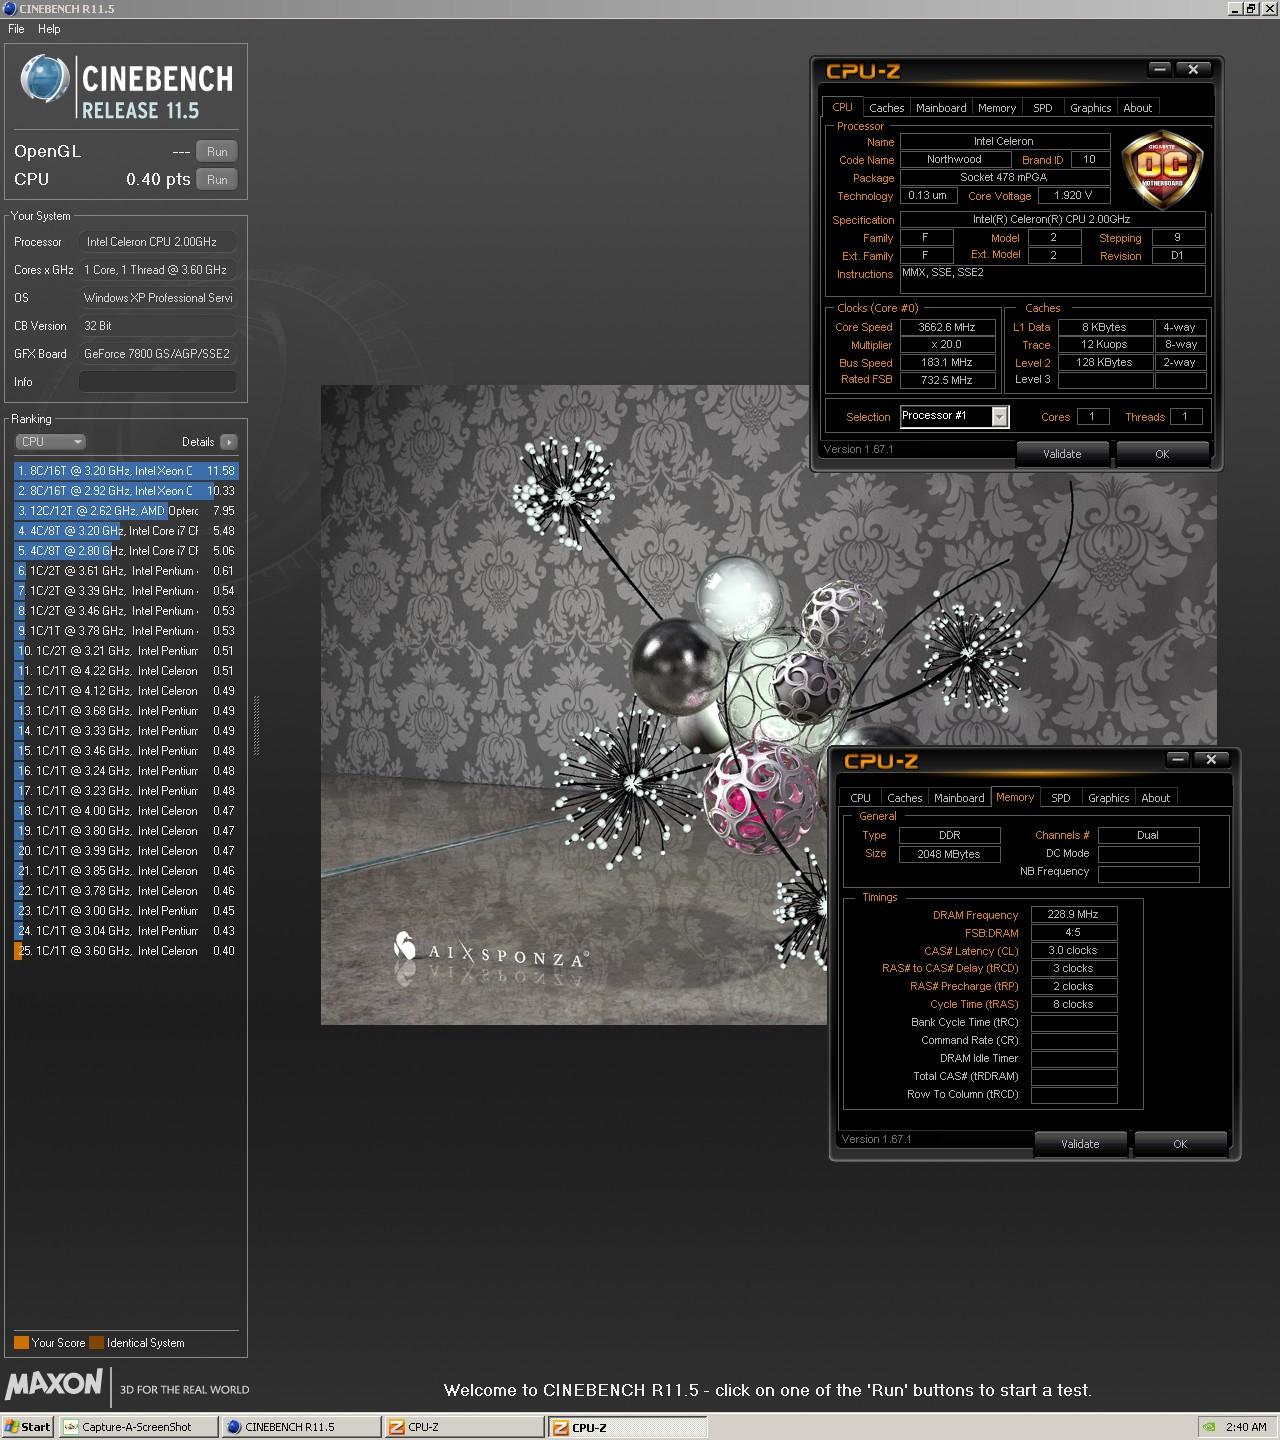Open Memory tab in top CPU-Z window
The width and height of the screenshot is (1280, 1440).
pos(997,108)
